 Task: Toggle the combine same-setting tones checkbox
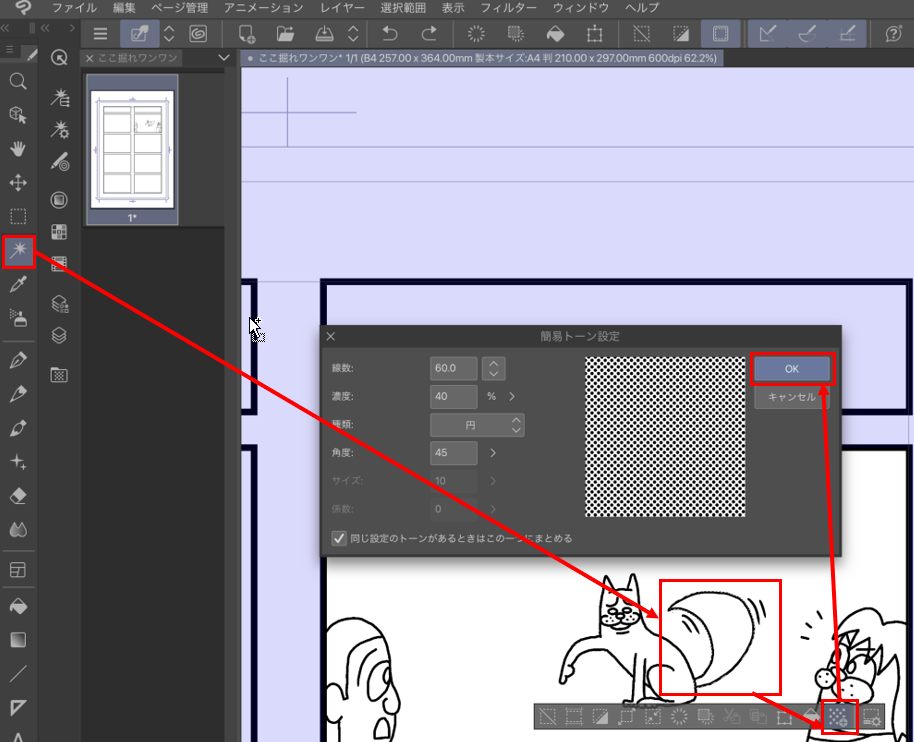(x=340, y=538)
